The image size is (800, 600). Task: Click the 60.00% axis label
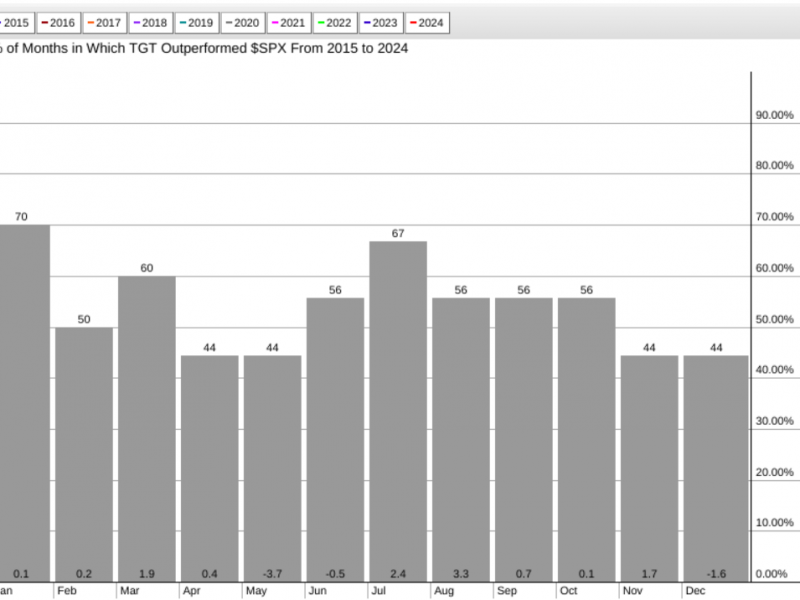774,268
